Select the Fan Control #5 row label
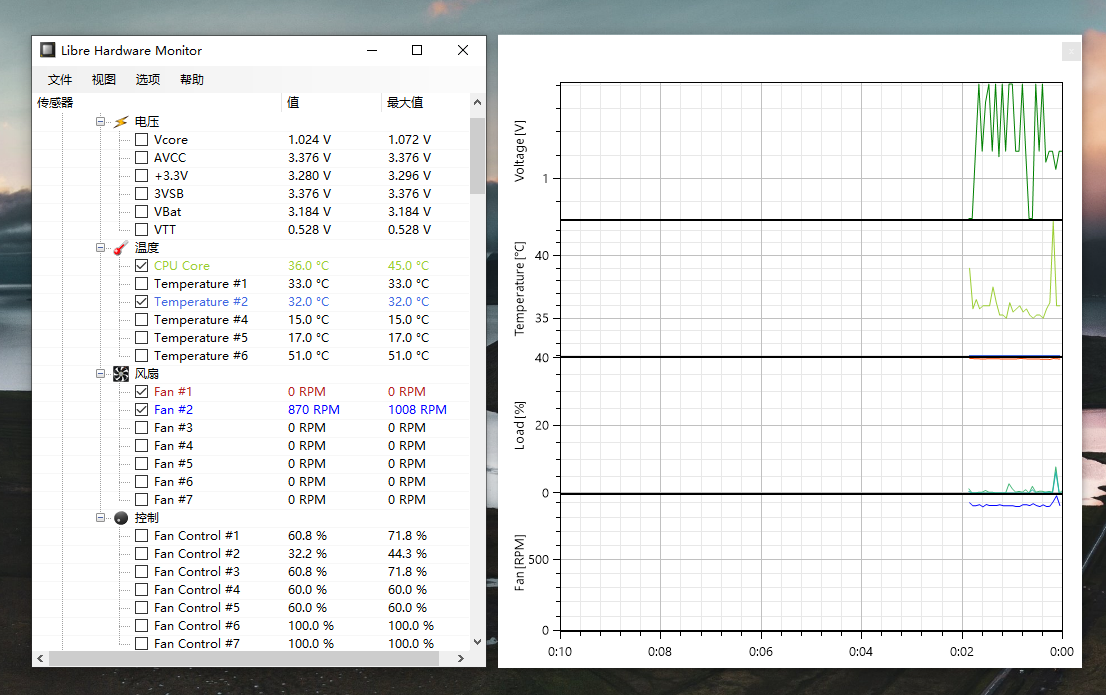1106x695 pixels. point(197,608)
